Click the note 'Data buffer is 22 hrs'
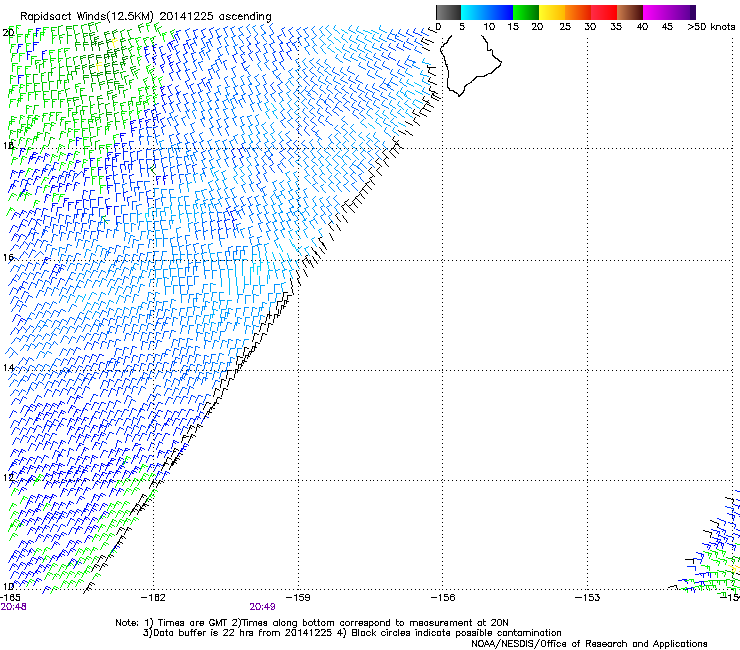This screenshot has height=650, width=740. click(205, 633)
